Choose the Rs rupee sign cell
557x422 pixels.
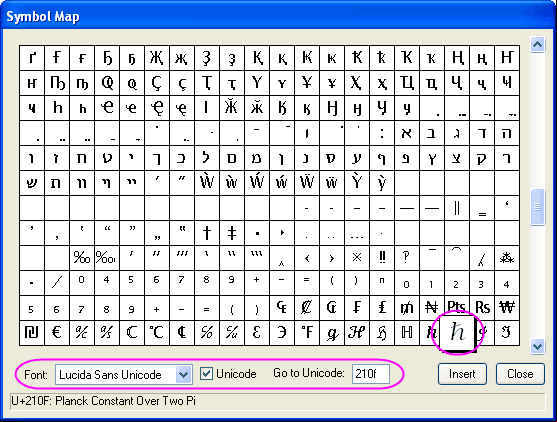[482, 308]
